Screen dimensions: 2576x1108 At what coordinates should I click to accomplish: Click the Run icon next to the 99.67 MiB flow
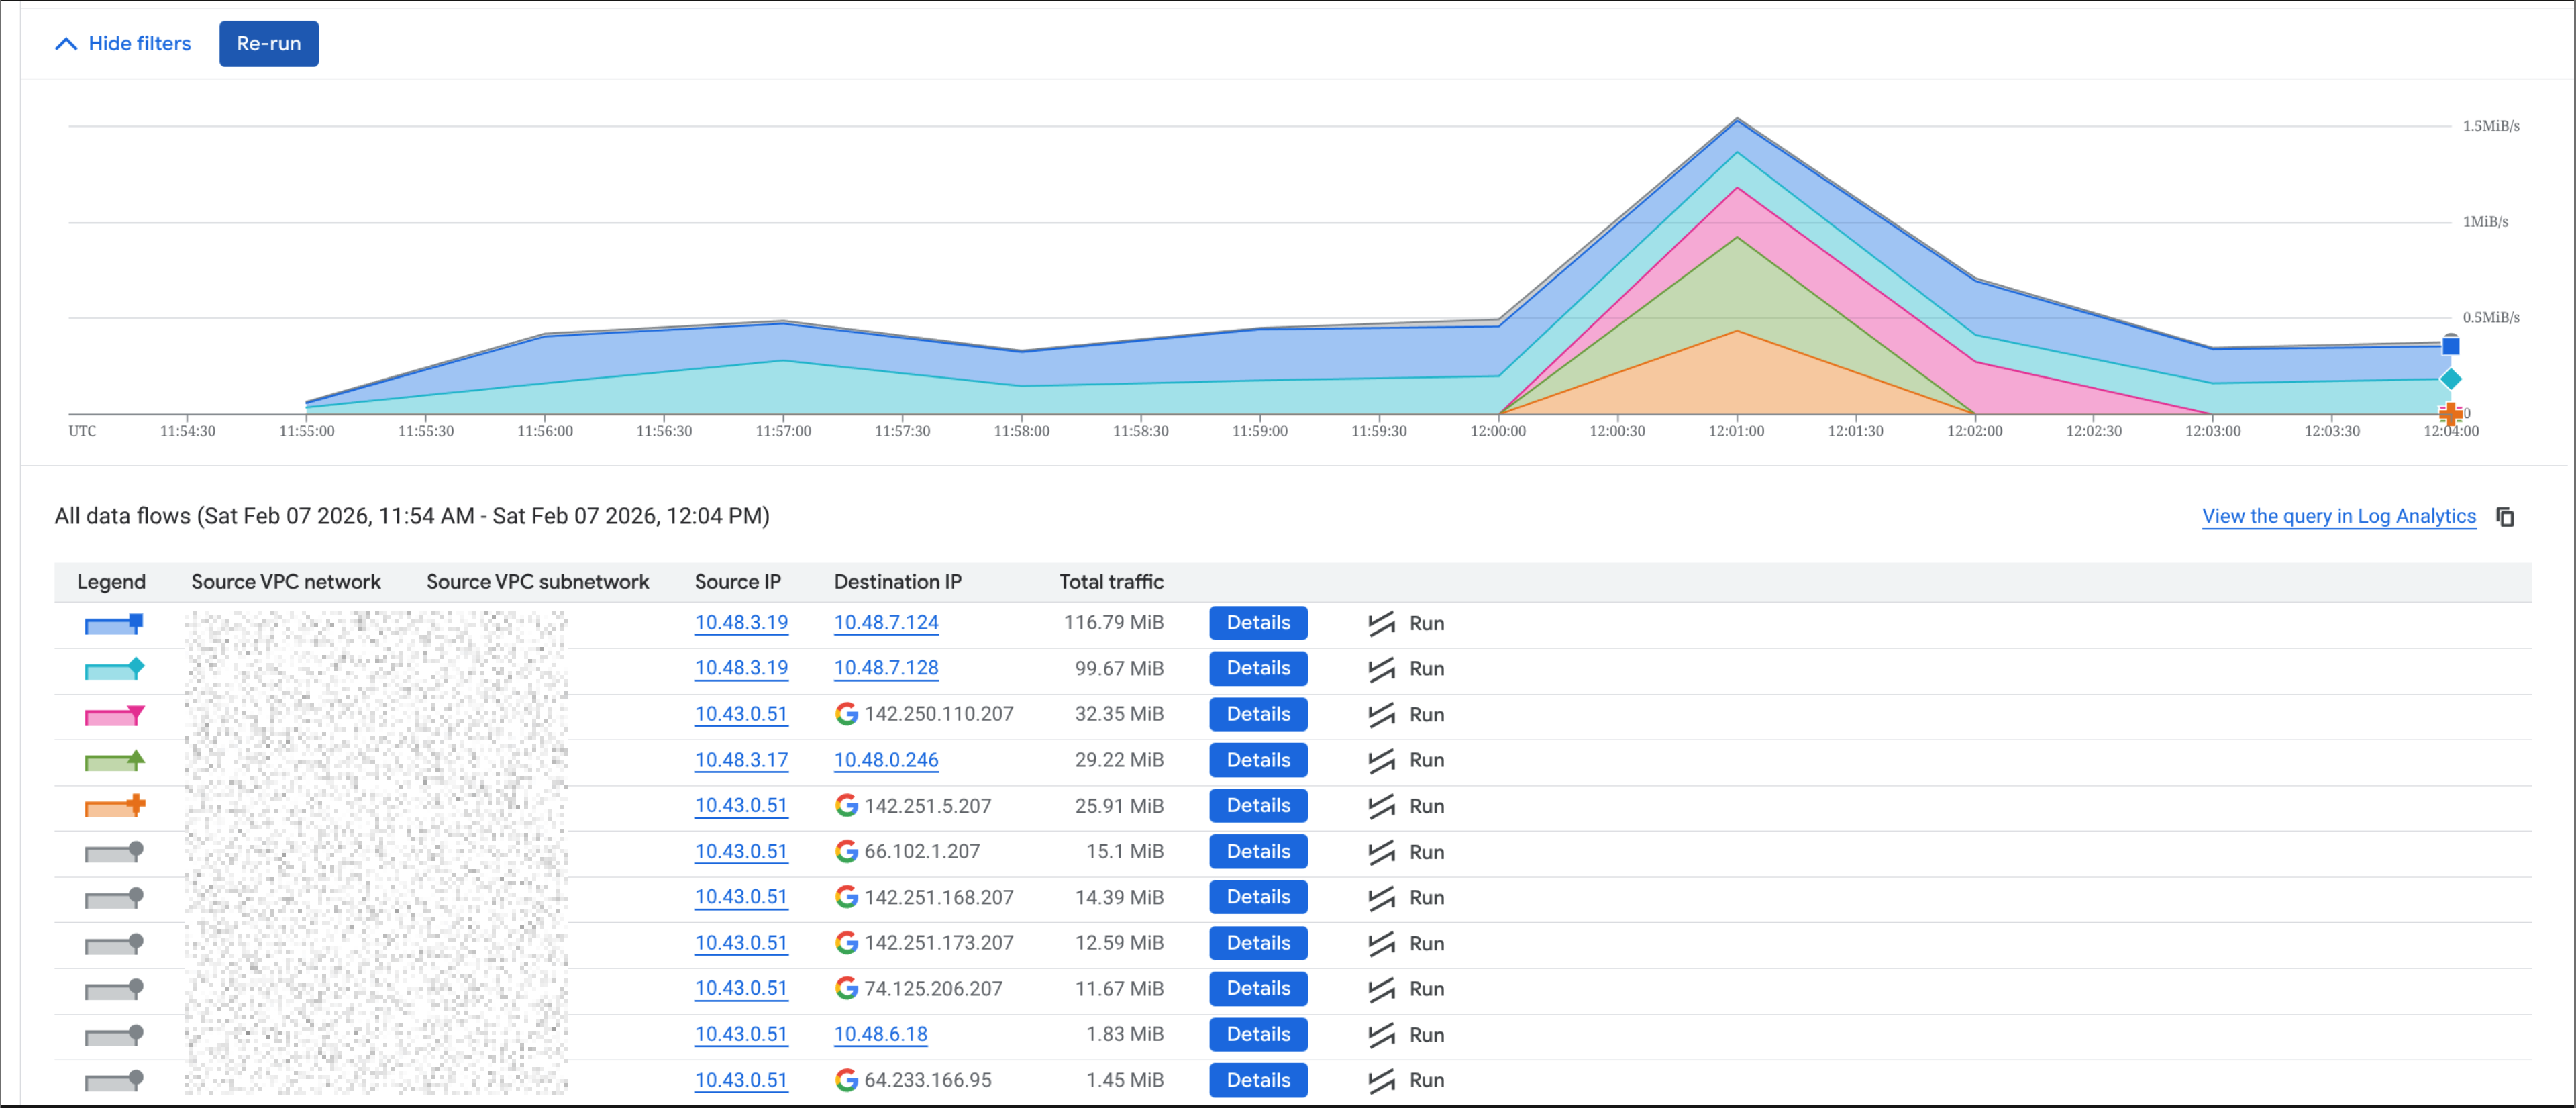coord(1381,668)
